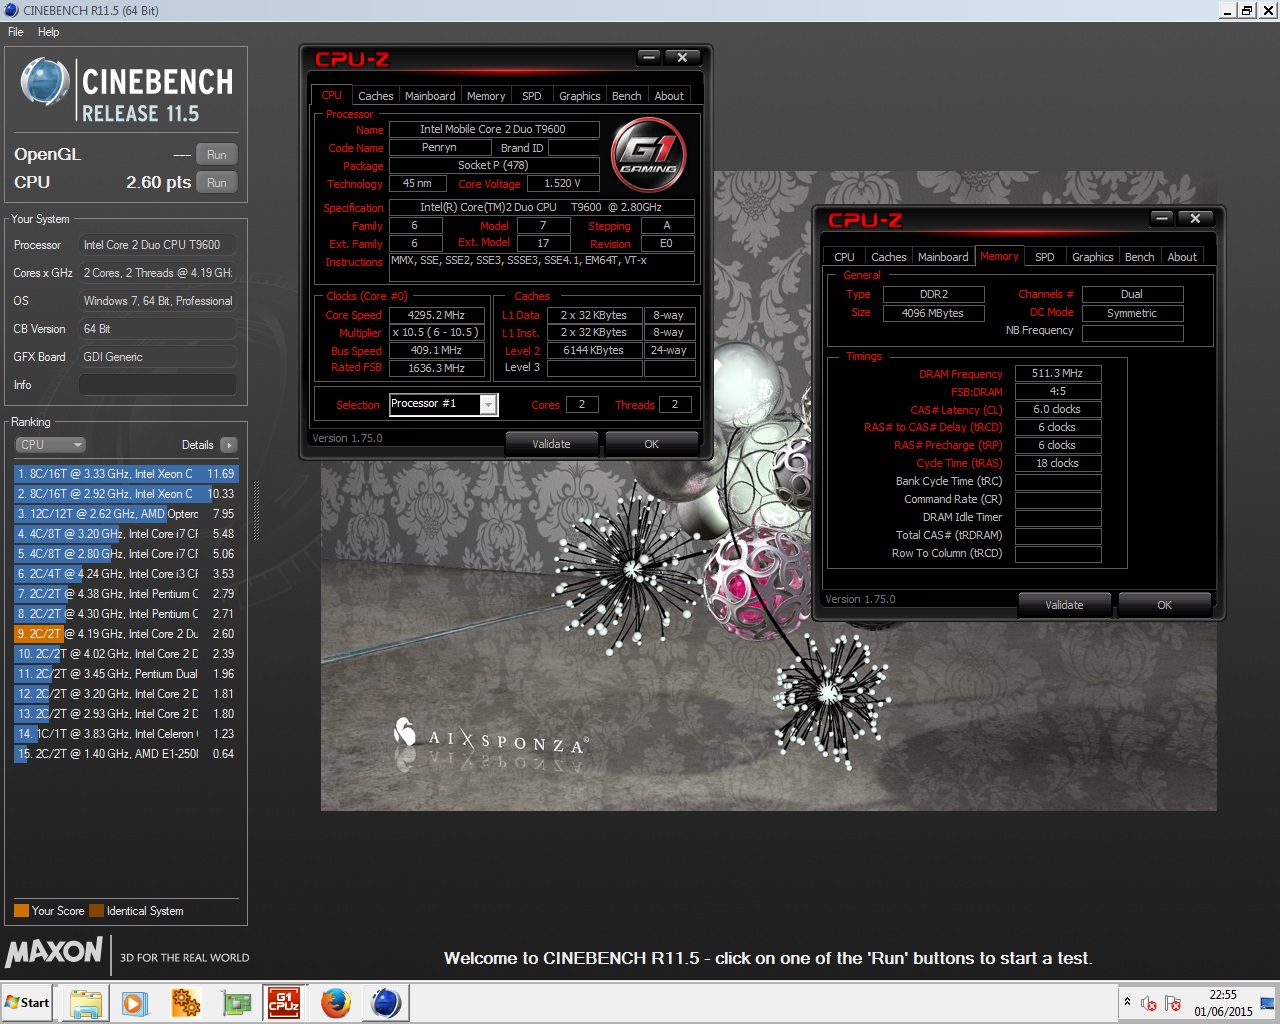Switch to Caches tab in CPU window
The height and width of the screenshot is (1024, 1280).
pyautogui.click(x=375, y=96)
